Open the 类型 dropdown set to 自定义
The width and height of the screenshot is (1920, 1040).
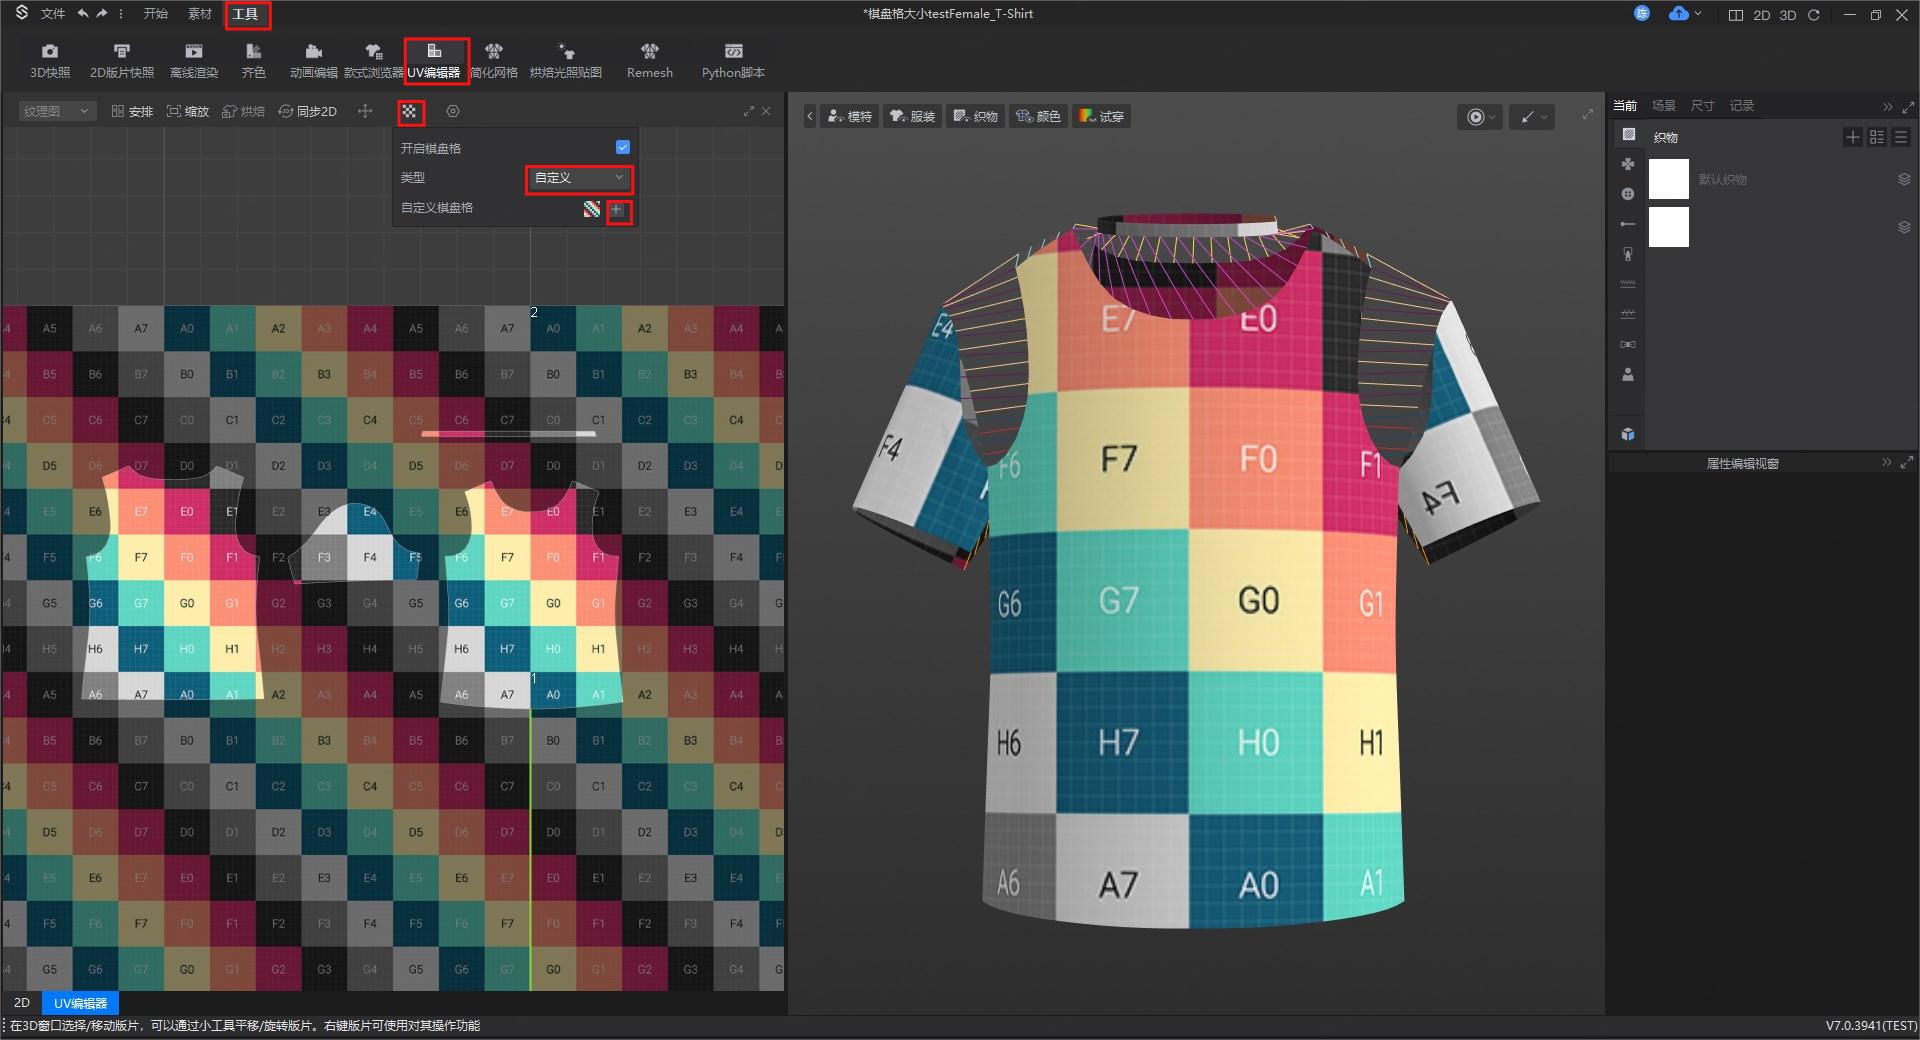click(578, 178)
